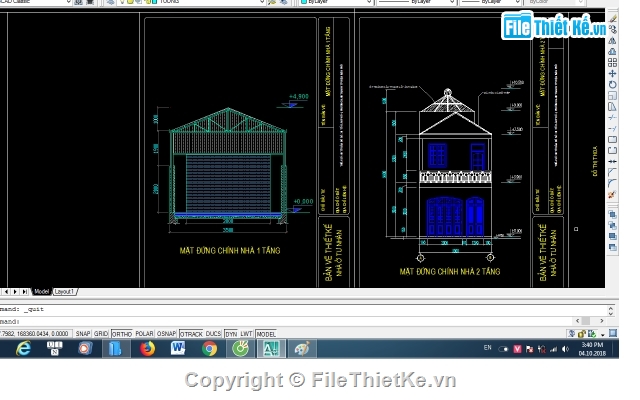The image size is (640, 400).
Task: Click command line scroll right arrow
Action: coord(602,321)
